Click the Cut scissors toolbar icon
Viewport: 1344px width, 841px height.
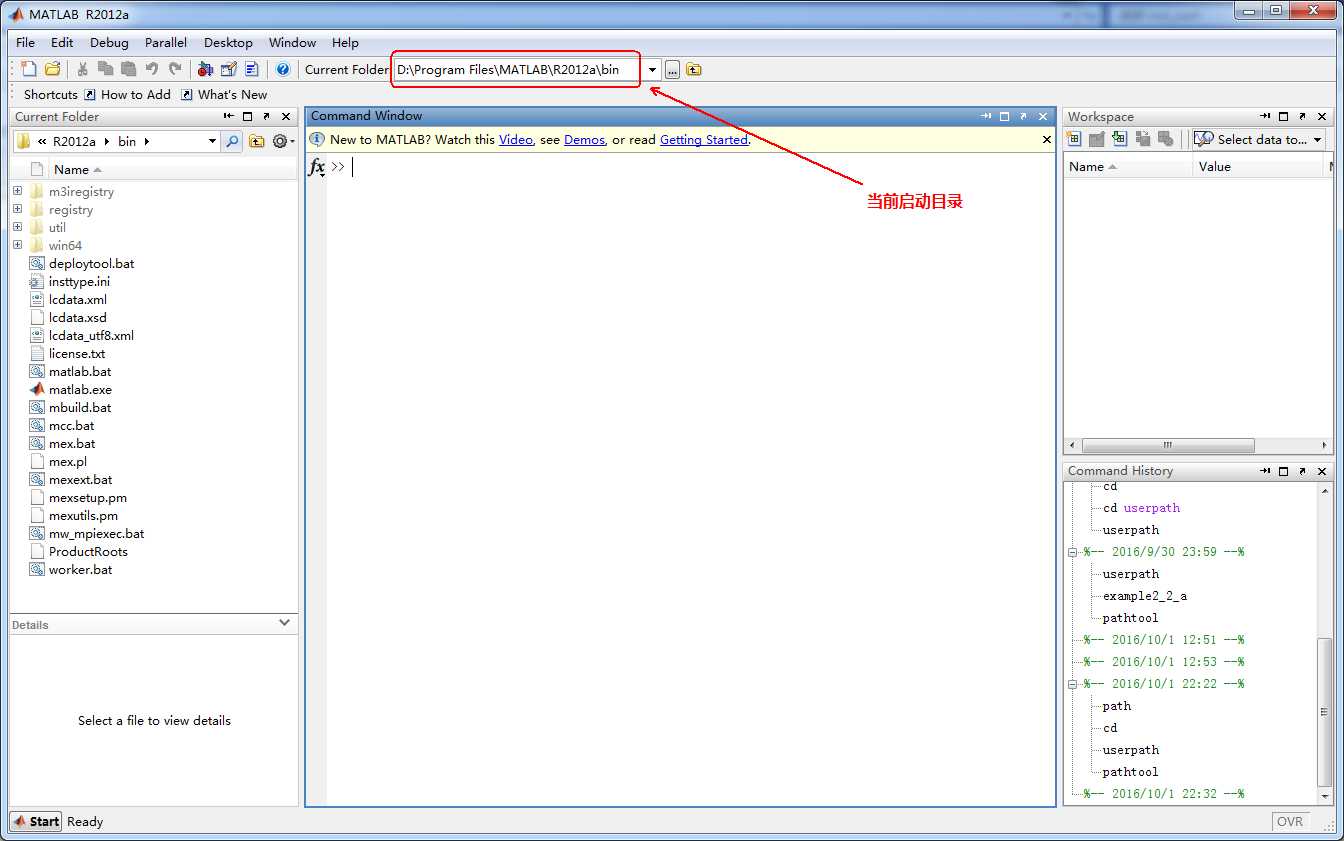[83, 69]
